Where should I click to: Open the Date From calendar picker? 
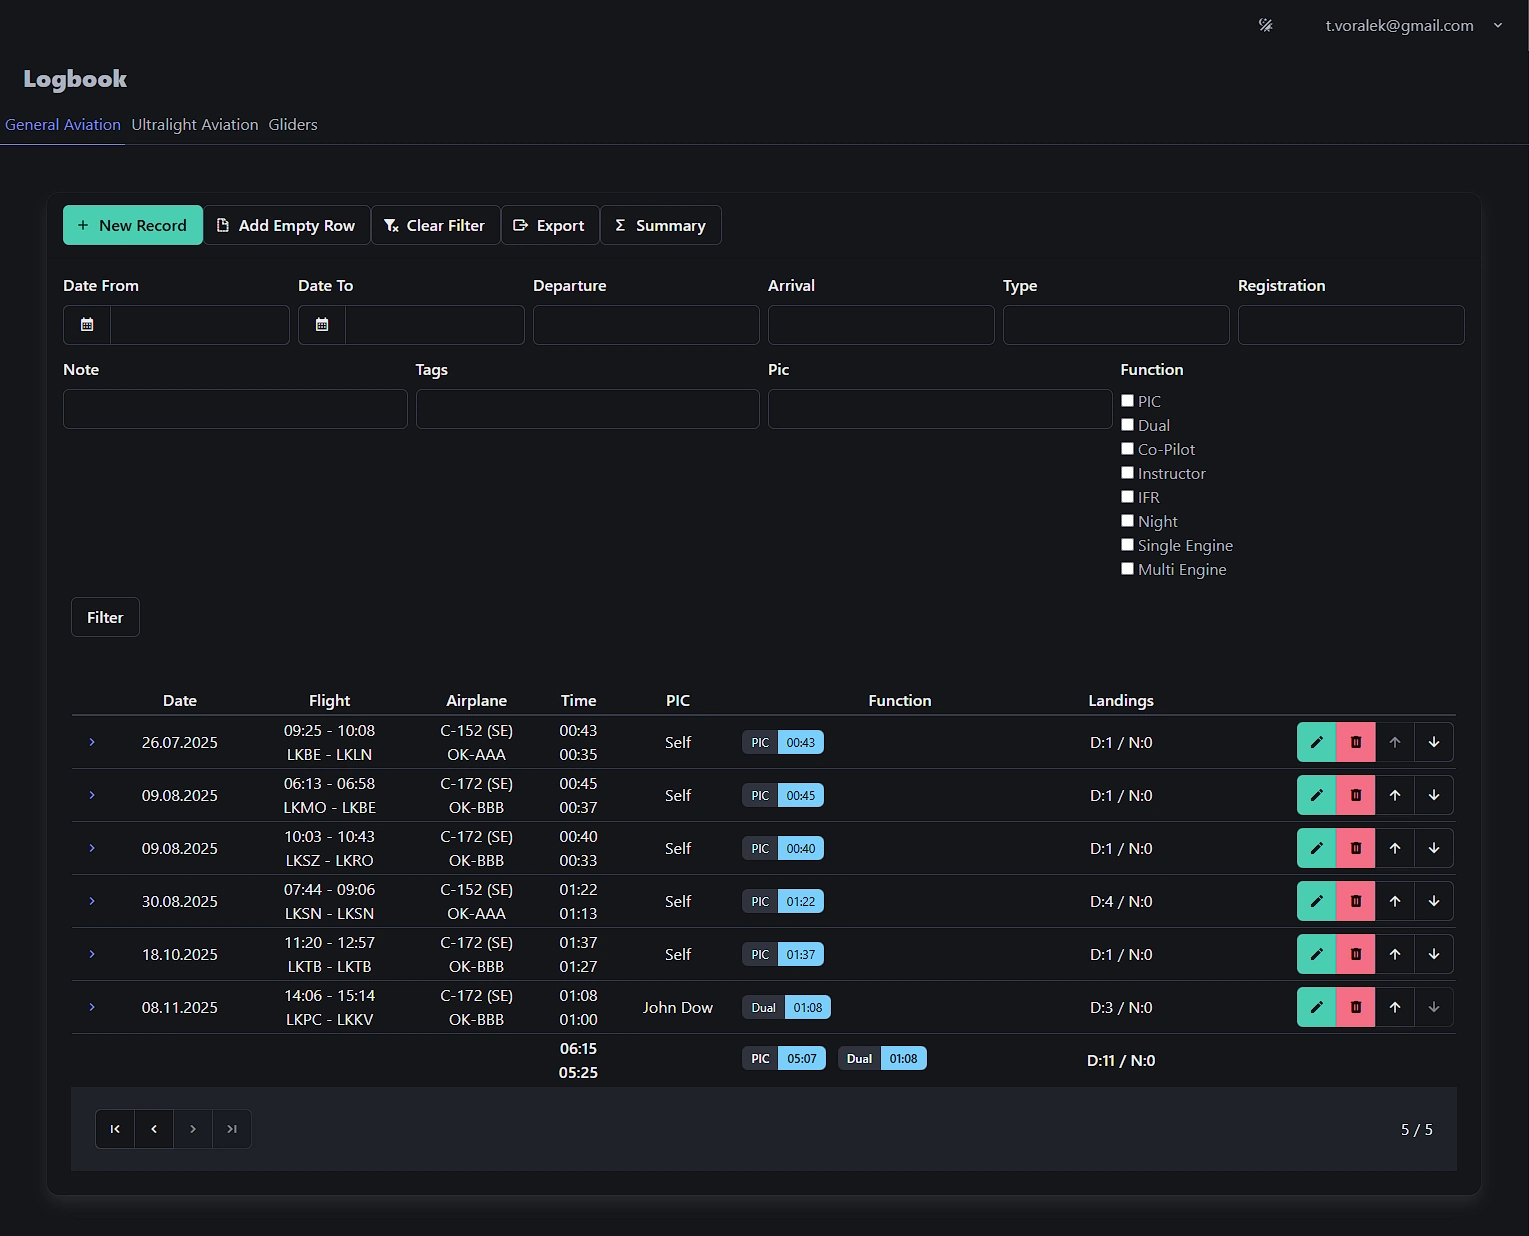click(87, 325)
